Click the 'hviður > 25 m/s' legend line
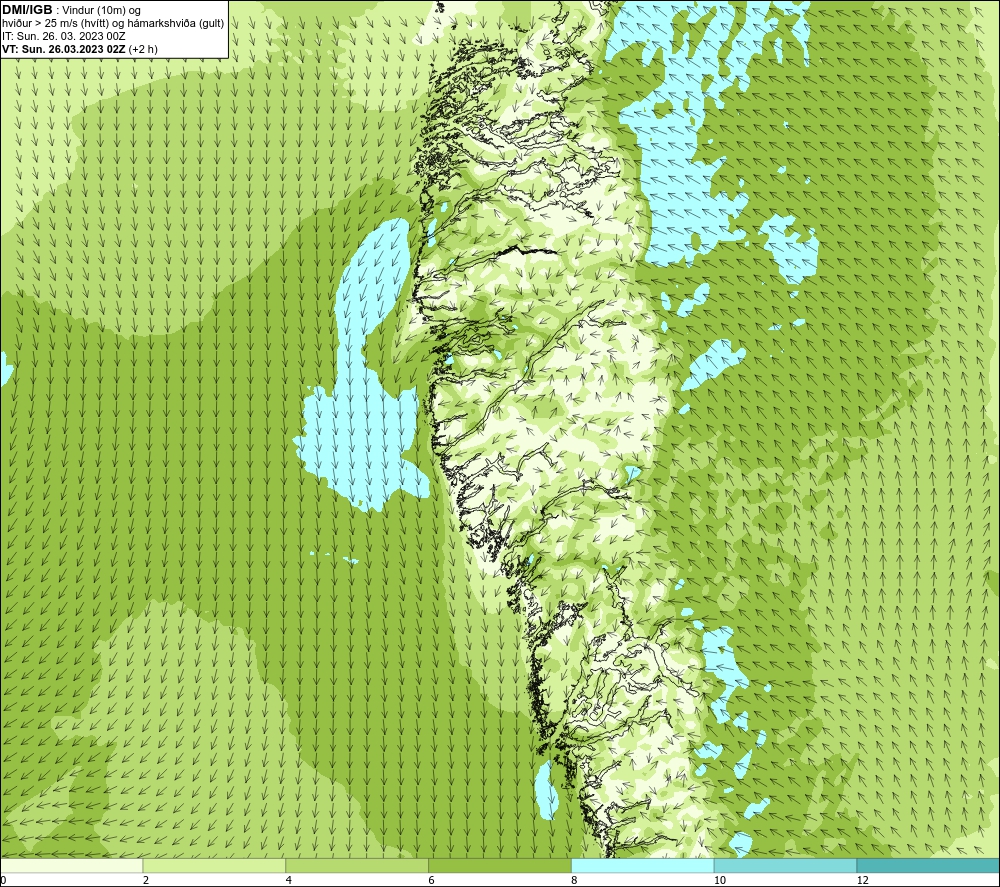Image resolution: width=1000 pixels, height=887 pixels. point(113,24)
